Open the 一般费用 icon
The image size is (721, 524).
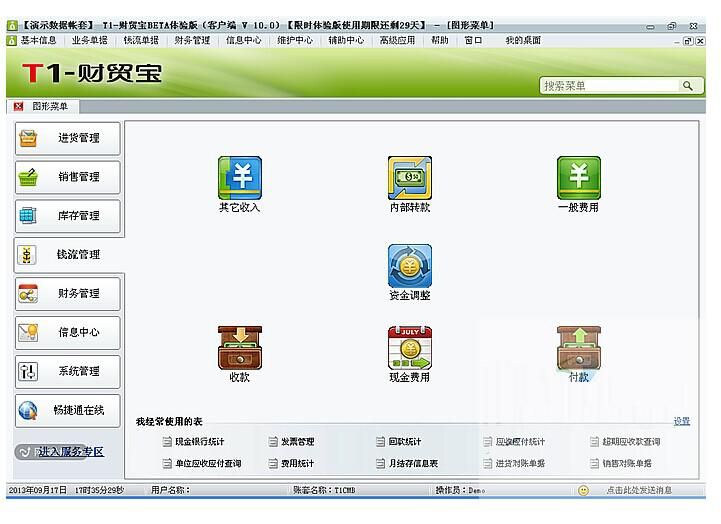[x=578, y=178]
